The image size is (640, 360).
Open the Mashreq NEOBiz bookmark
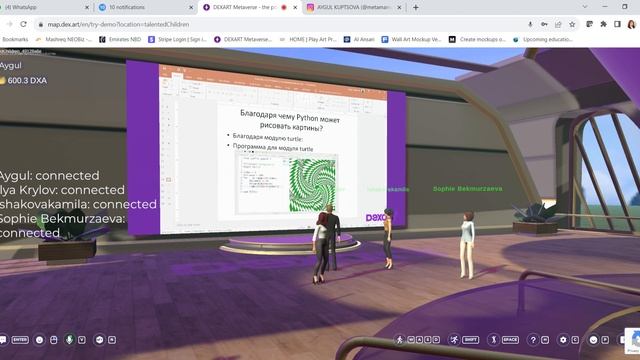[64, 39]
